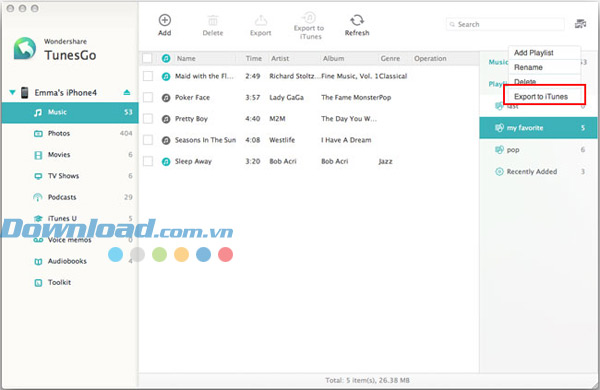Select the Recently Added playlist

pos(538,171)
